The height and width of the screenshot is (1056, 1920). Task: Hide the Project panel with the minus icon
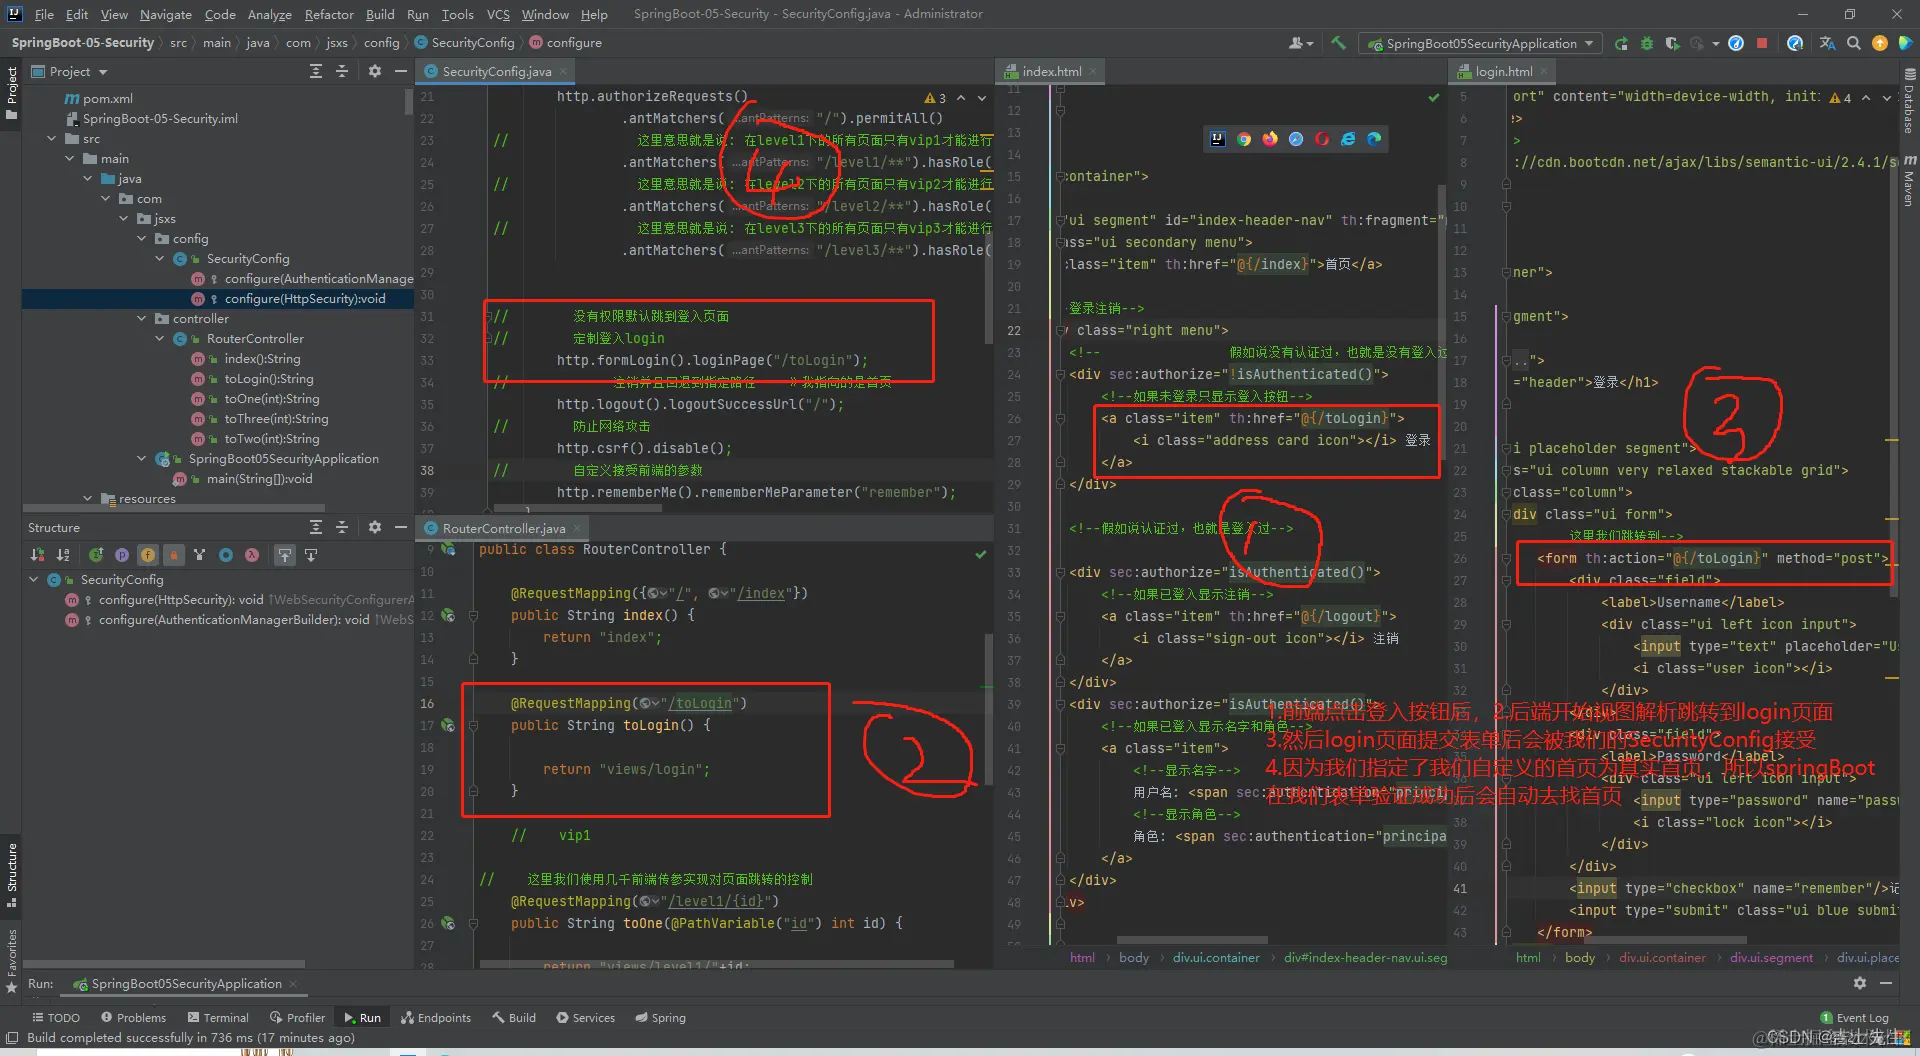(401, 71)
